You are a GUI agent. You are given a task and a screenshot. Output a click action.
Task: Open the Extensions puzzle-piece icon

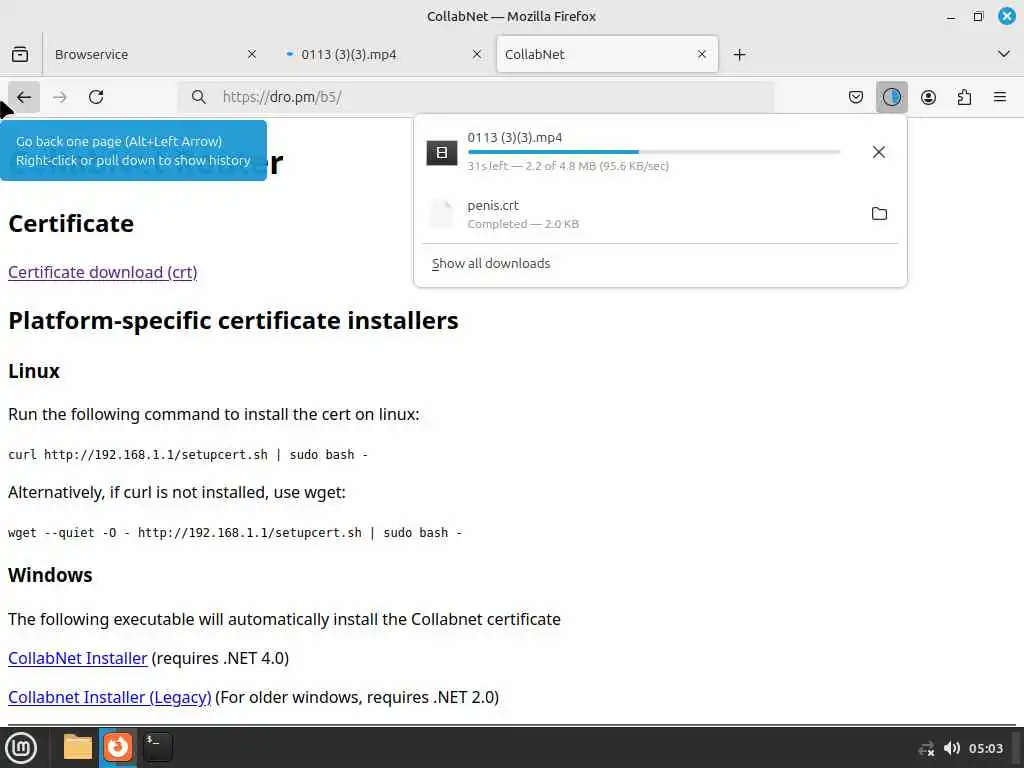[x=965, y=97]
